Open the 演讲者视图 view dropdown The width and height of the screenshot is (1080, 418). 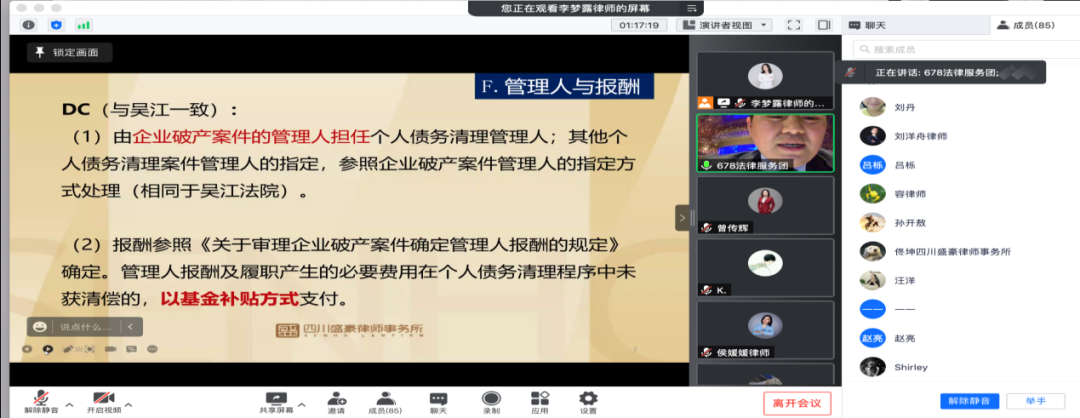coord(725,25)
